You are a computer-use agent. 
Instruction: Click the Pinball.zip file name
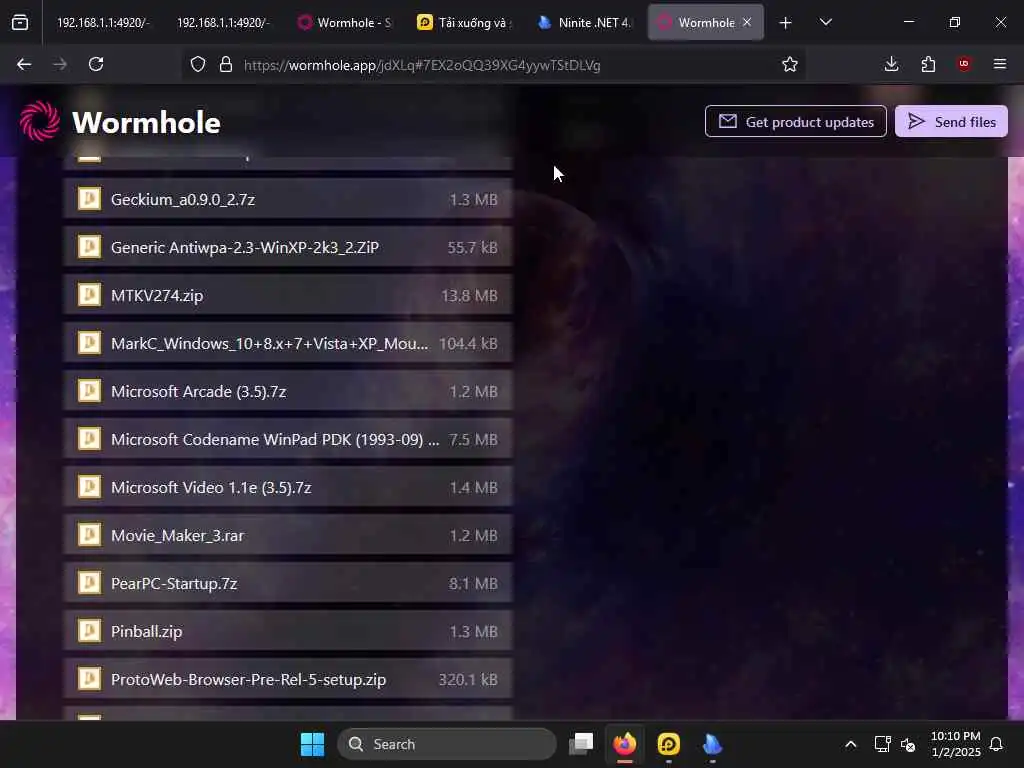coord(146,632)
